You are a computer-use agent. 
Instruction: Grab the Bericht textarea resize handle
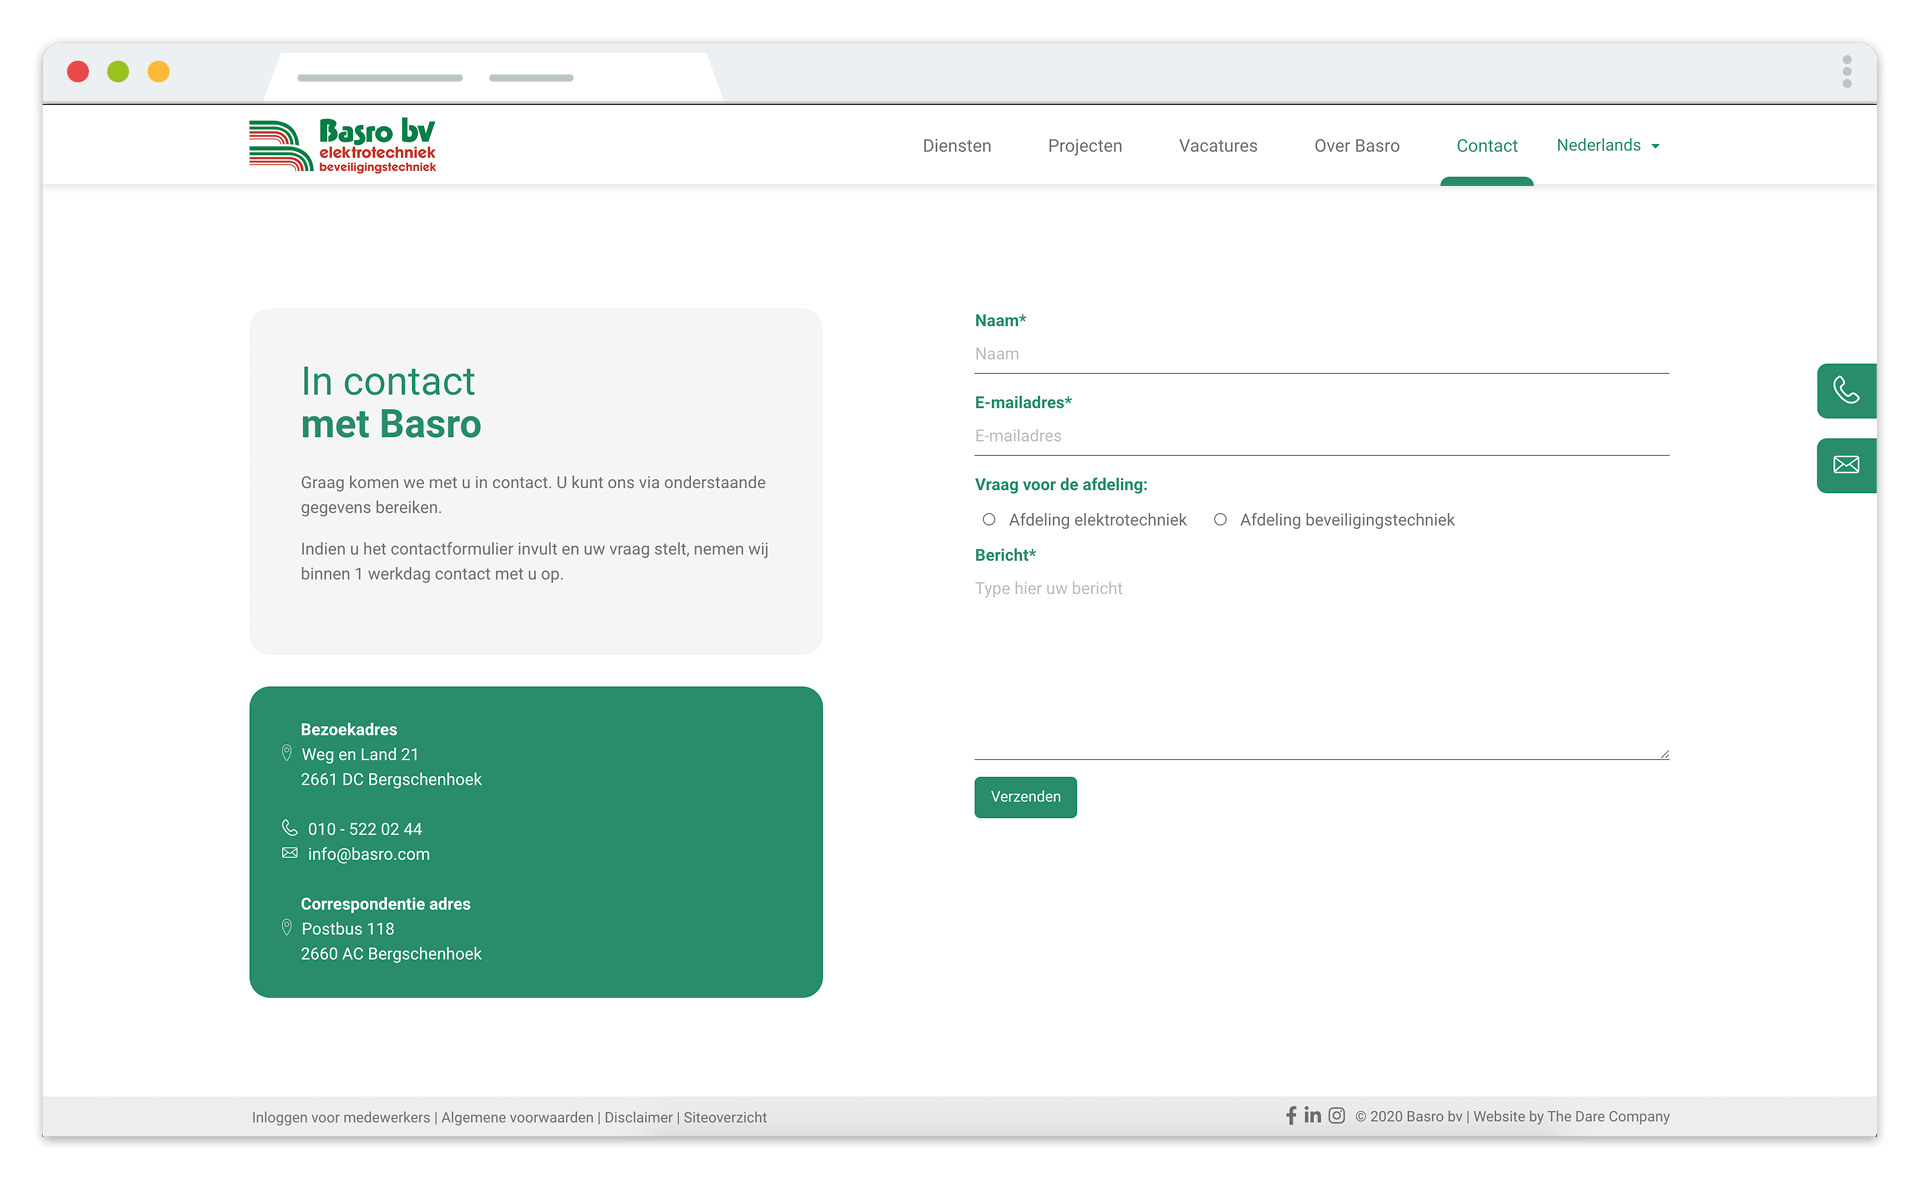point(1664,754)
